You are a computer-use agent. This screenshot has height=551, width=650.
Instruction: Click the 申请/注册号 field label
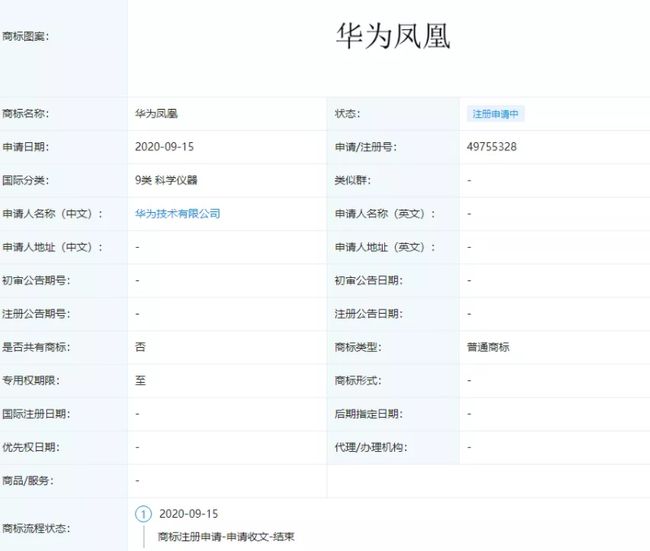point(365,147)
